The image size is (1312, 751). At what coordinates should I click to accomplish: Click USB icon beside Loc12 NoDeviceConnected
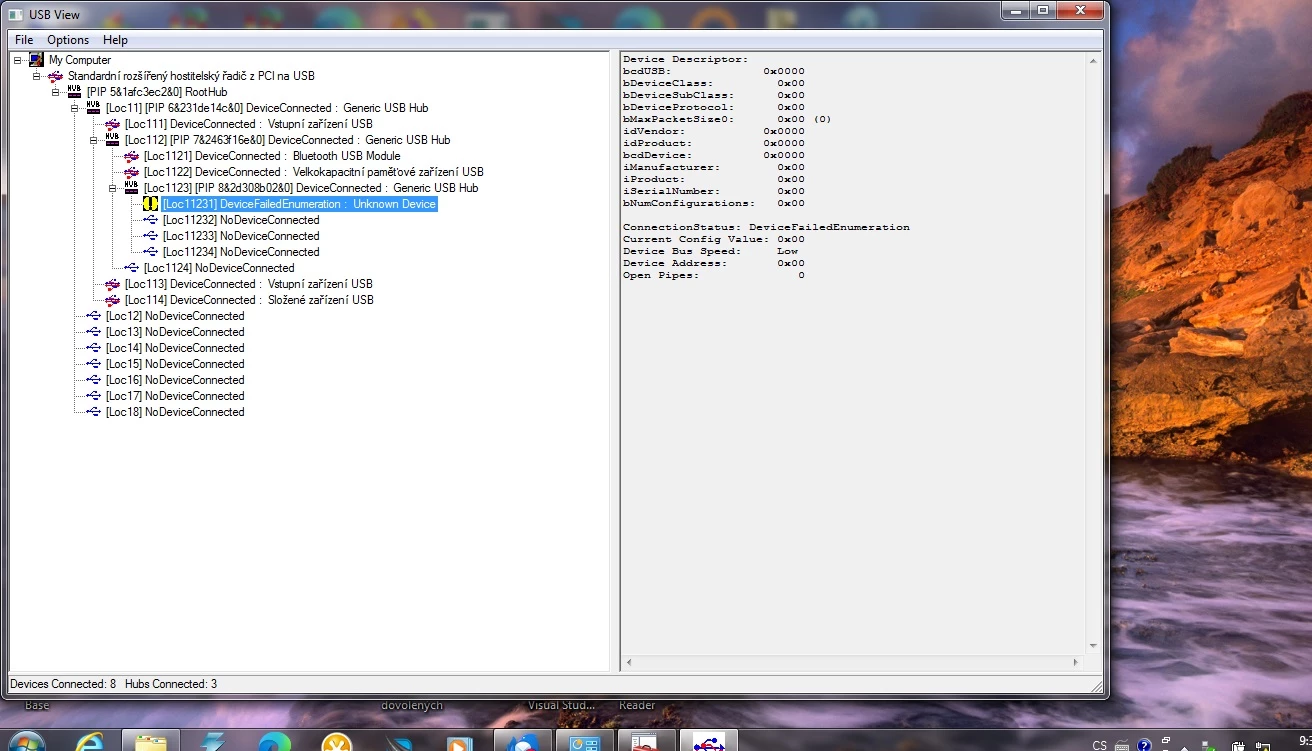93,316
